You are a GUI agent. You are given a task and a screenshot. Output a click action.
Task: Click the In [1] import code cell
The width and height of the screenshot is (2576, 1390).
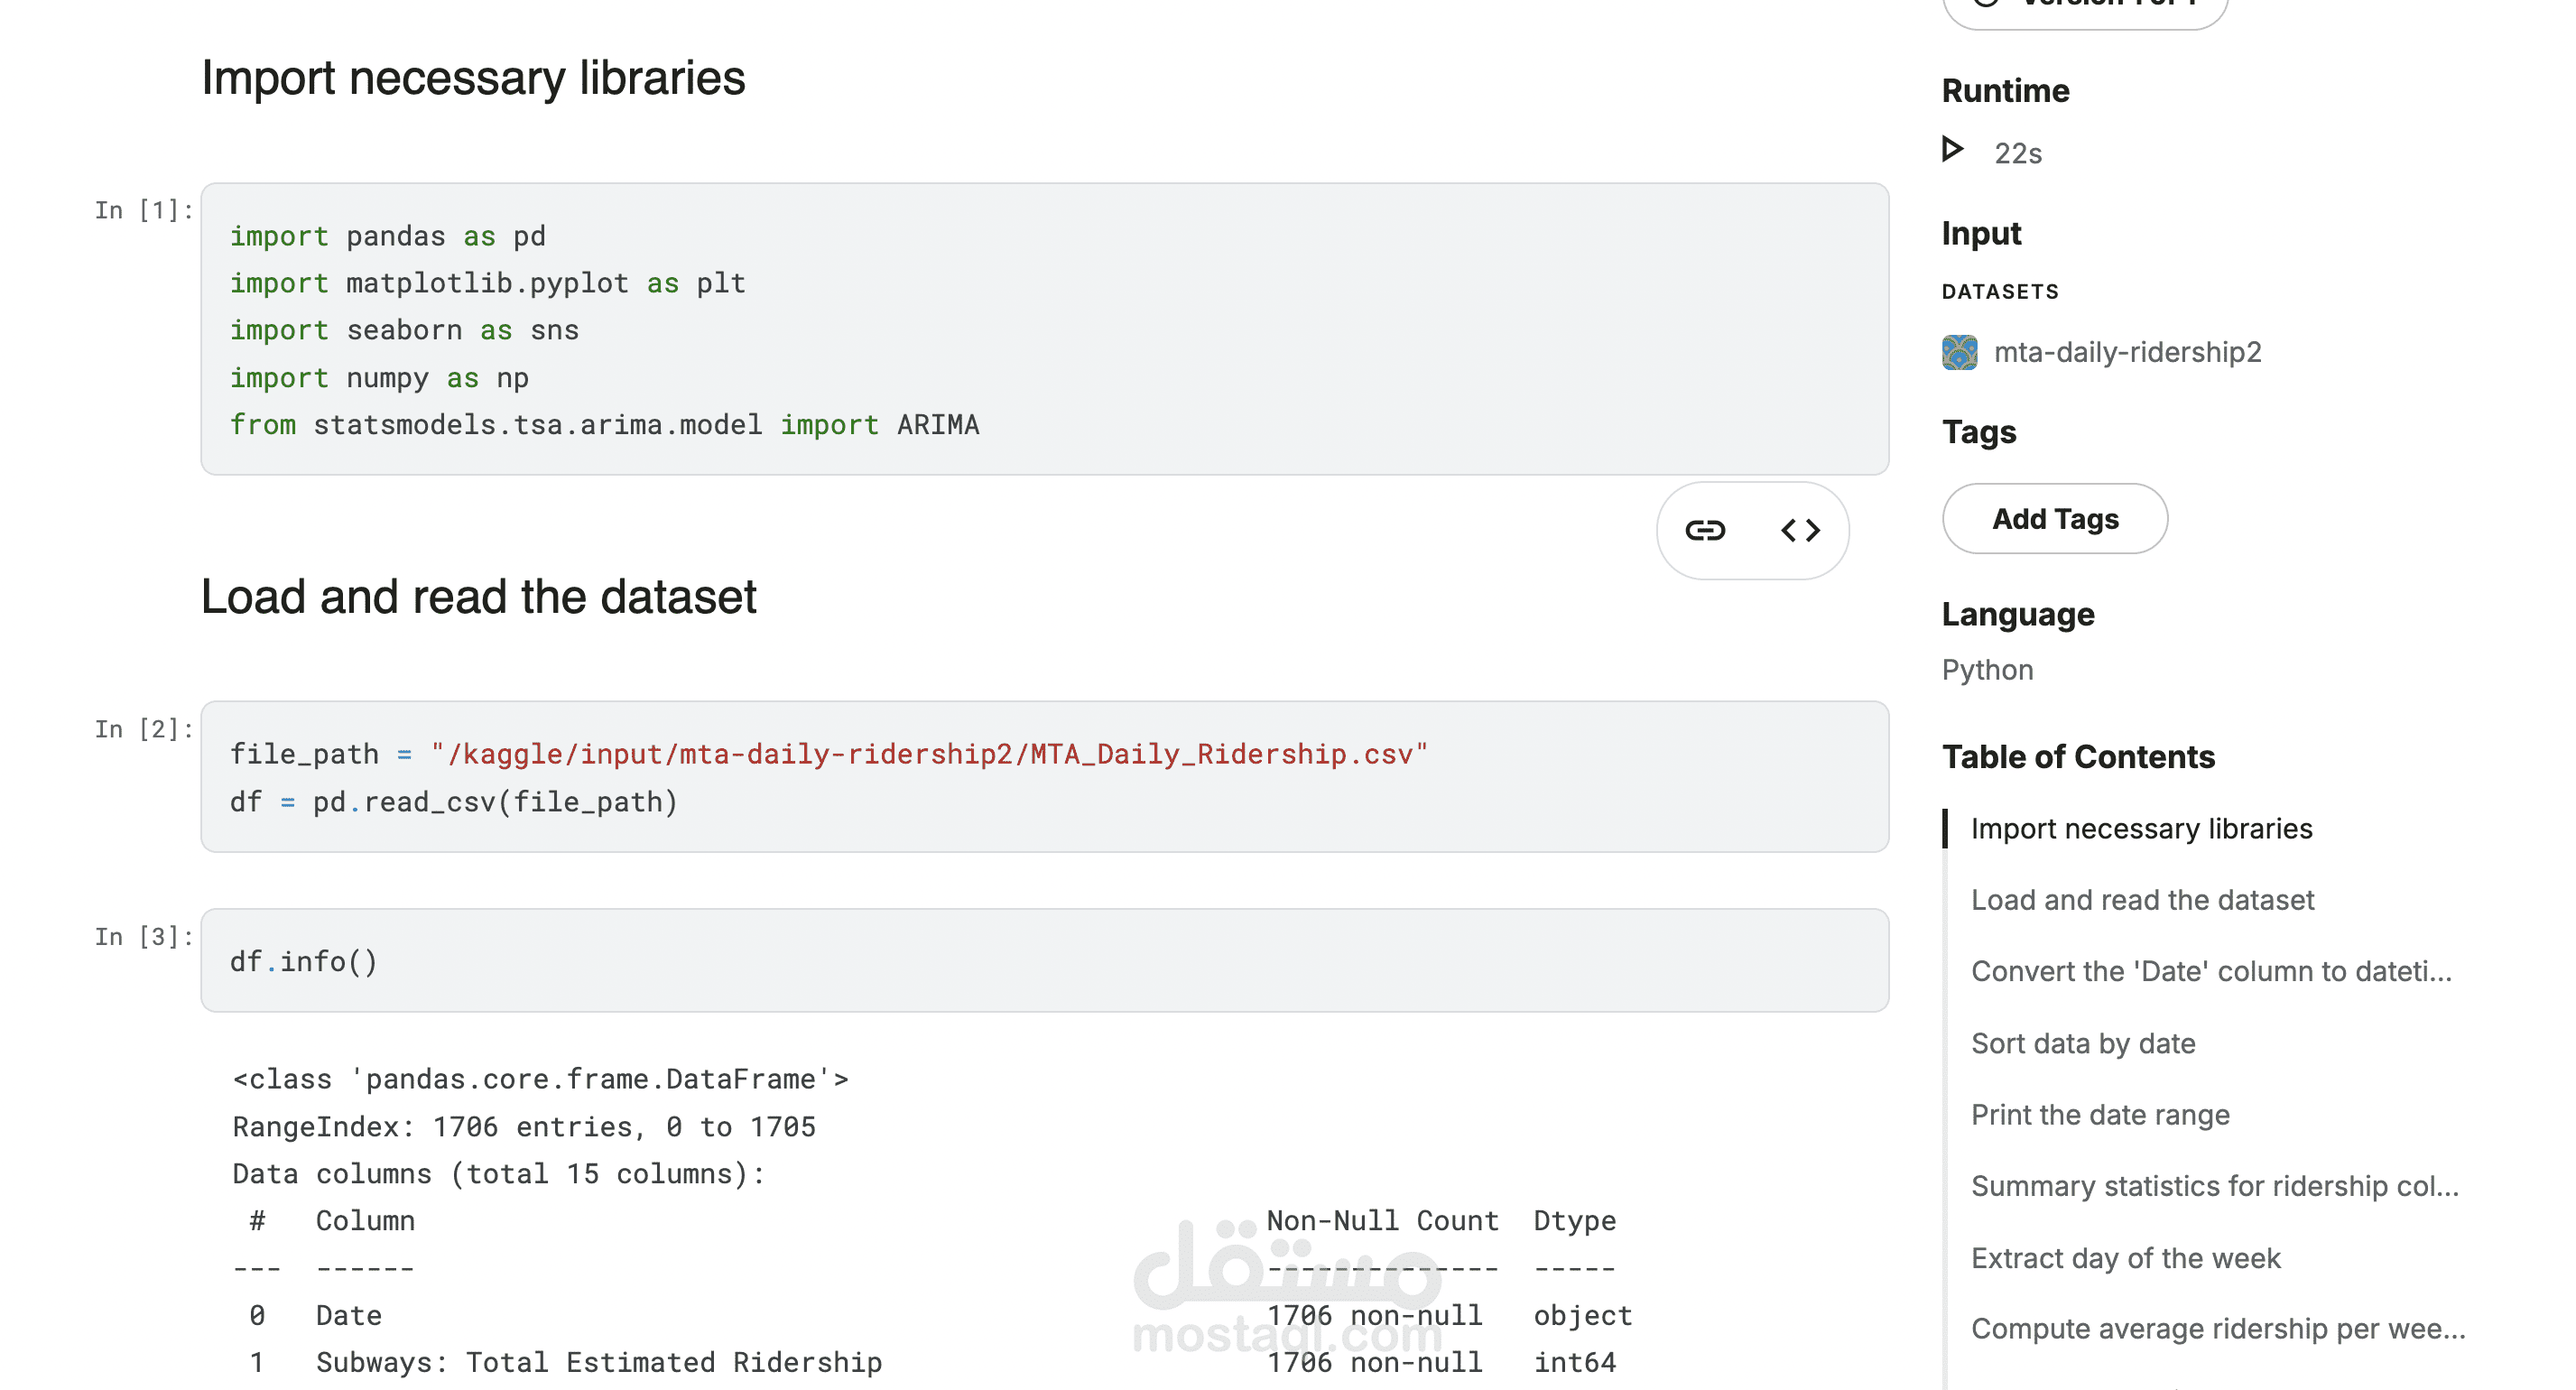[x=1044, y=329]
